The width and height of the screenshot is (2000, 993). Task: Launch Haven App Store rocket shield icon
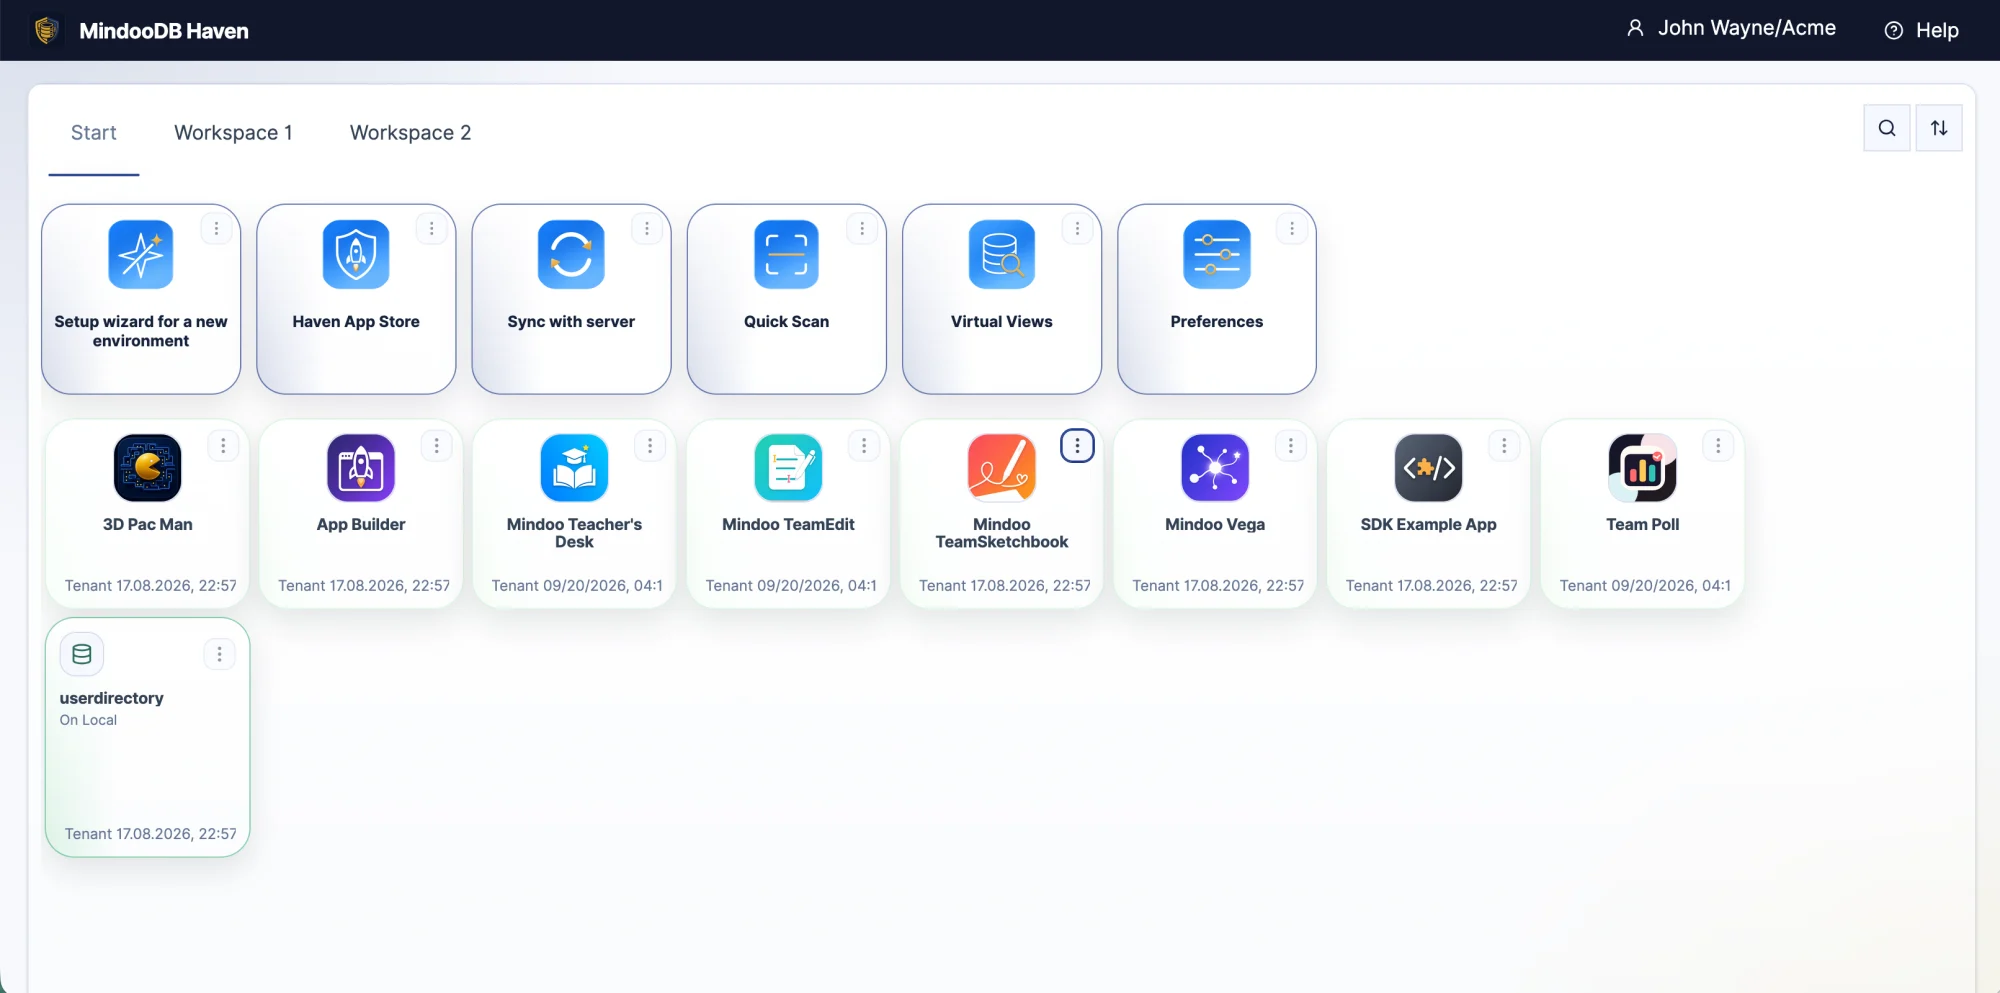tap(356, 254)
